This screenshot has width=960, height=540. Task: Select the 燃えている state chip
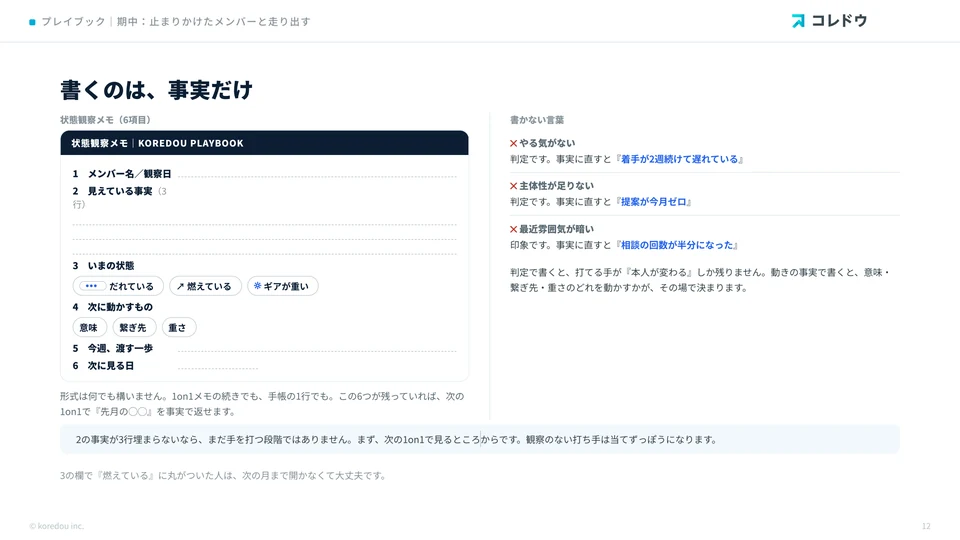205,286
